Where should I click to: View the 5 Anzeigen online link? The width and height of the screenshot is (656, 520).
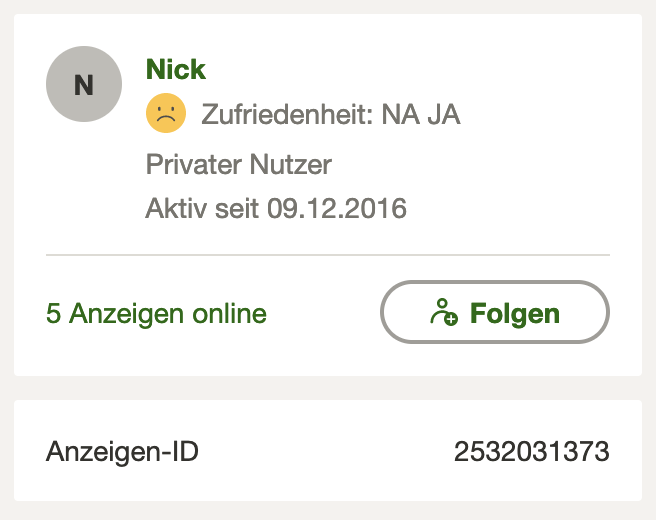(156, 314)
